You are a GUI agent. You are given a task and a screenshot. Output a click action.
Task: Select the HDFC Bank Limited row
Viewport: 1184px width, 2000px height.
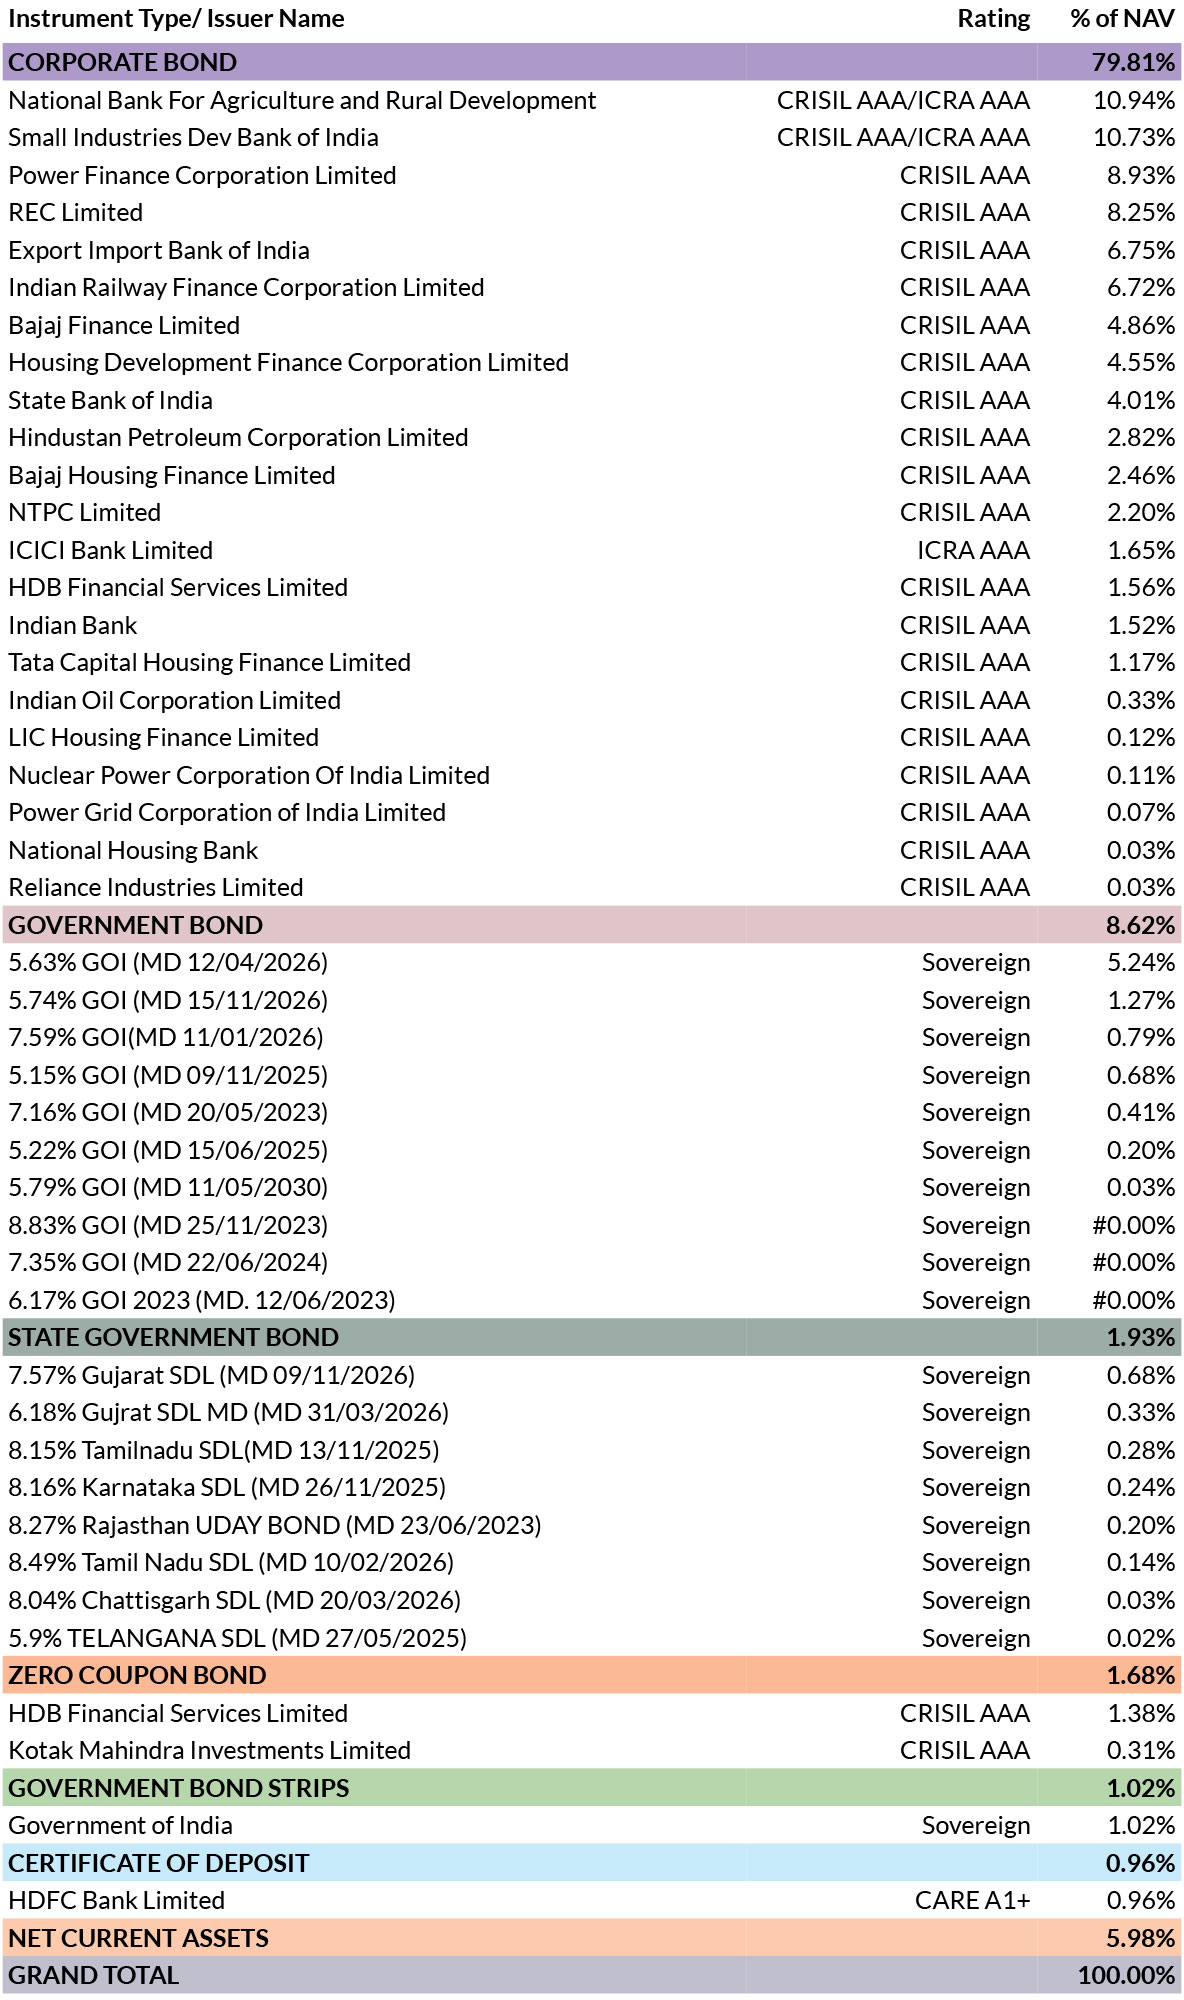point(592,1900)
